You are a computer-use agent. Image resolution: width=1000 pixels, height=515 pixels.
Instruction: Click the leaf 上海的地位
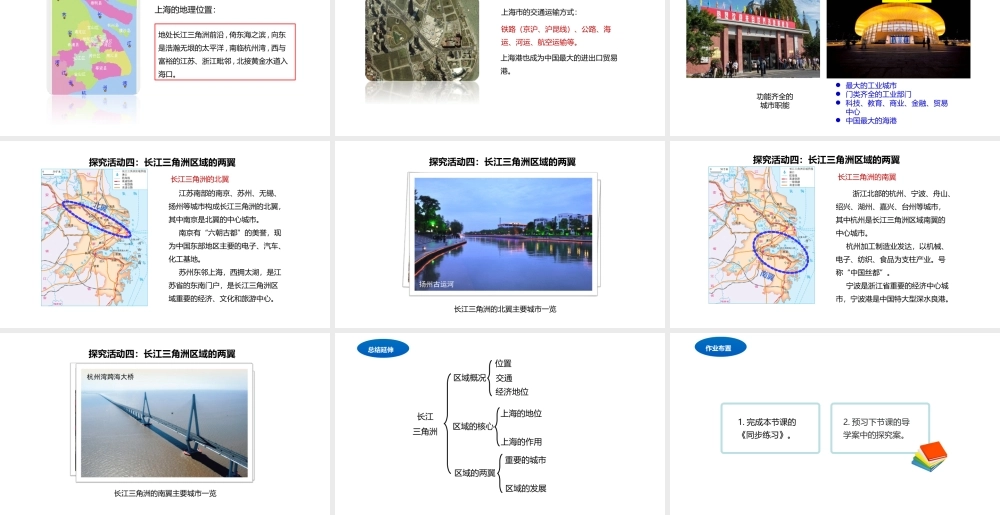(x=521, y=414)
